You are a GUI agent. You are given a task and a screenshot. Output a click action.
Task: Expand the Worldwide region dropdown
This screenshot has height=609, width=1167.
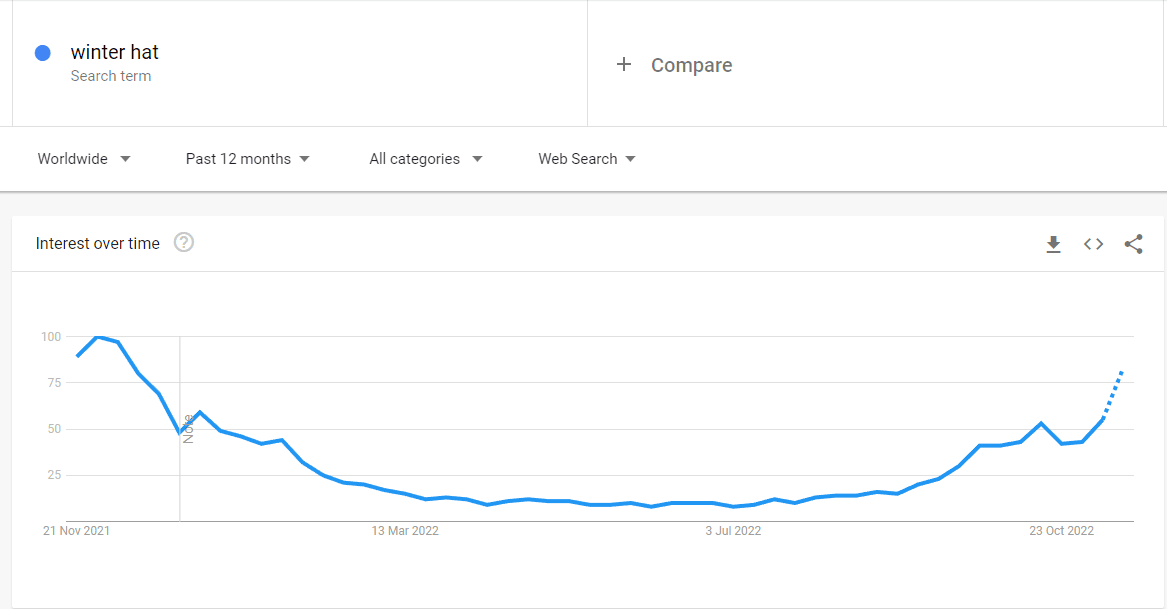click(84, 159)
